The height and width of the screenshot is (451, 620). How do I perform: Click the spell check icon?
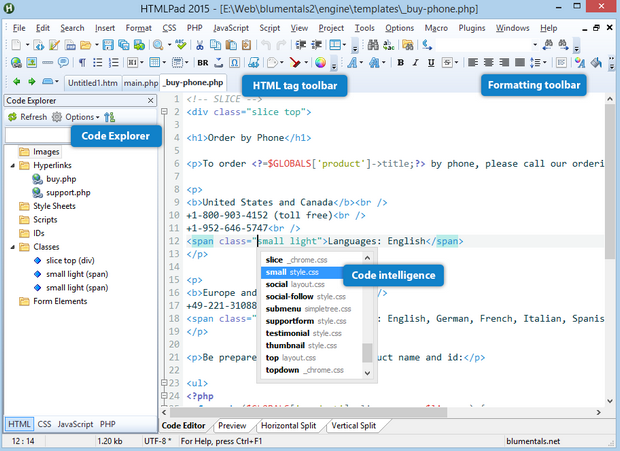(179, 45)
